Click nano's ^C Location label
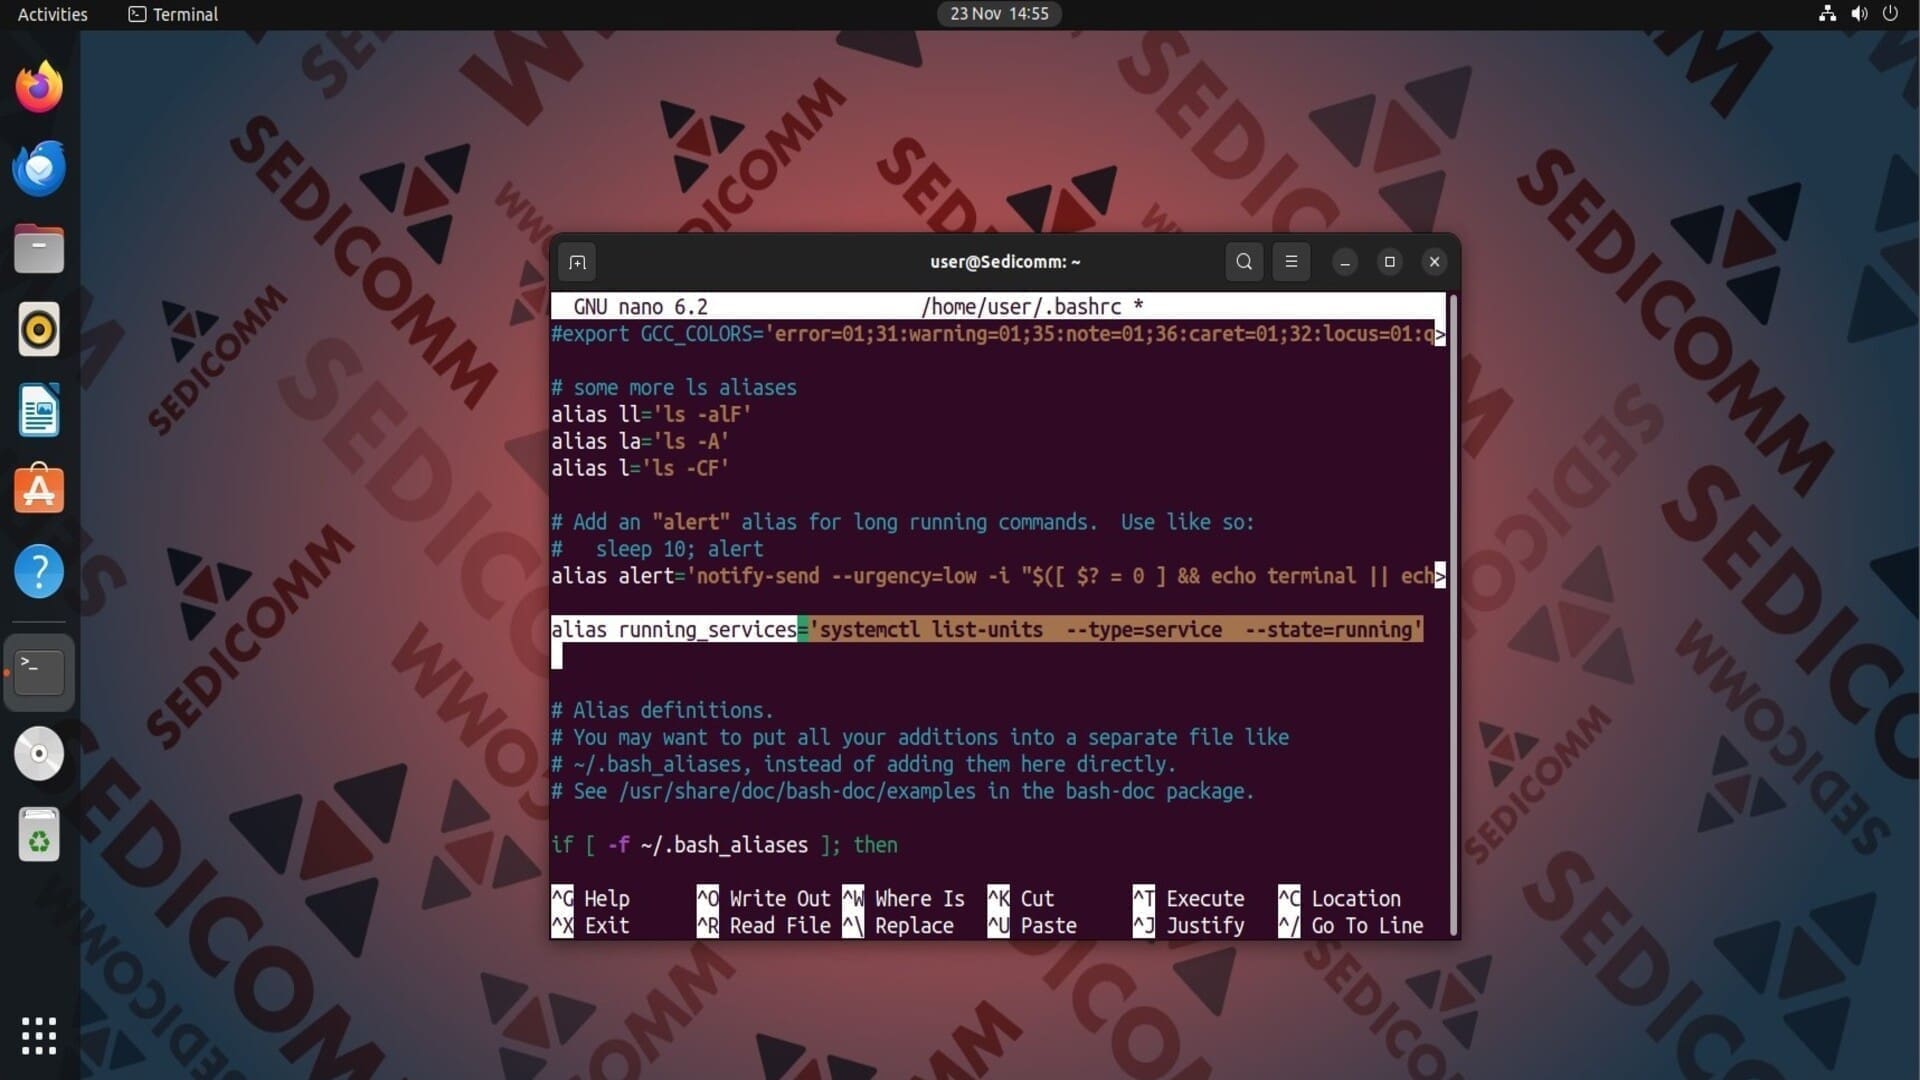 coord(1340,899)
